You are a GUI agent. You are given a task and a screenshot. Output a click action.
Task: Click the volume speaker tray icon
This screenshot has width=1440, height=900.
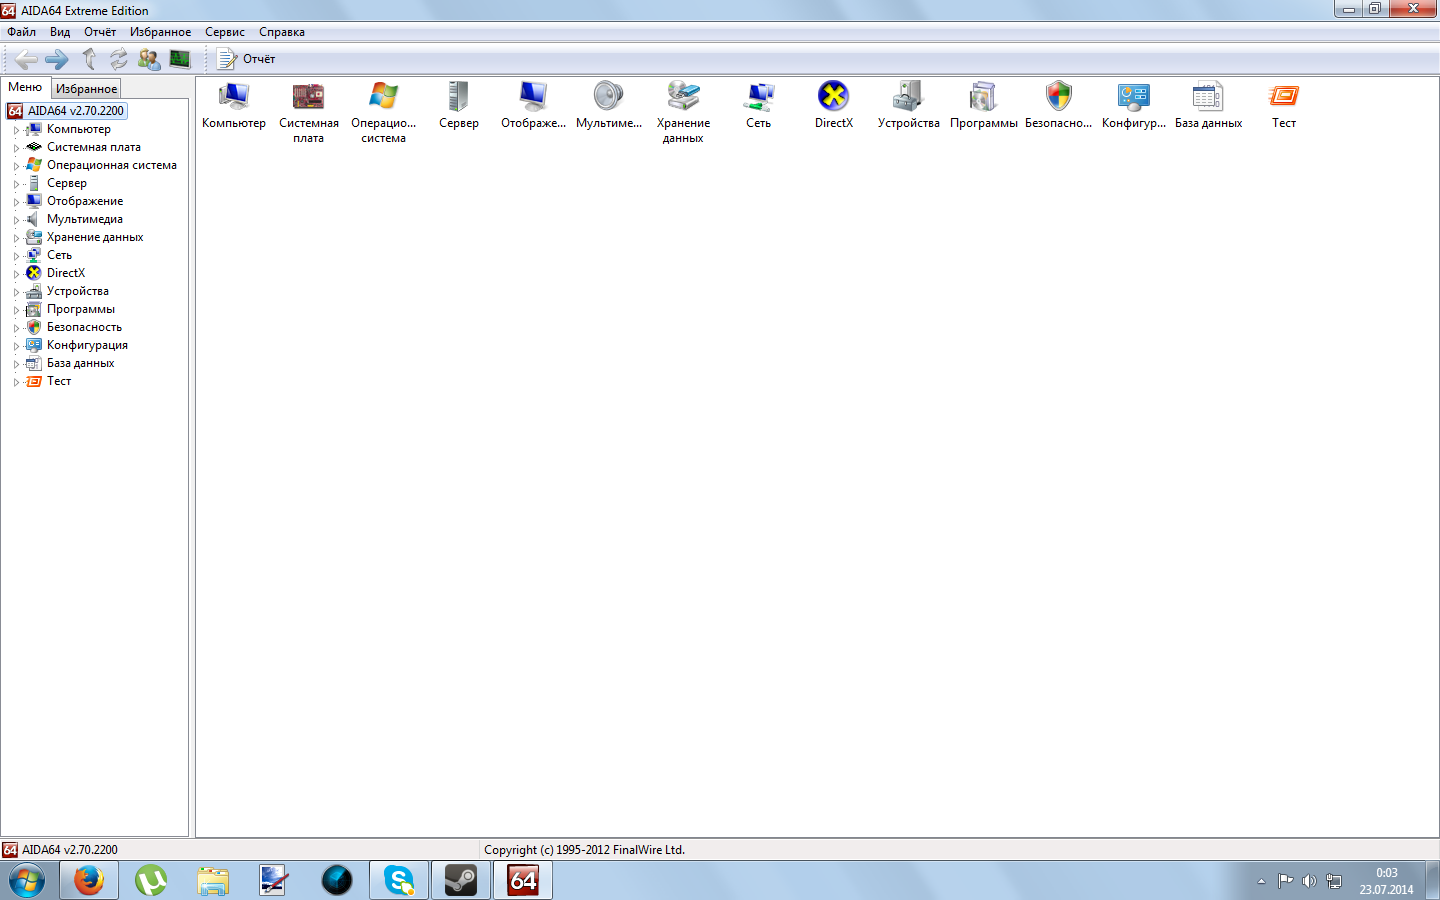tap(1309, 881)
